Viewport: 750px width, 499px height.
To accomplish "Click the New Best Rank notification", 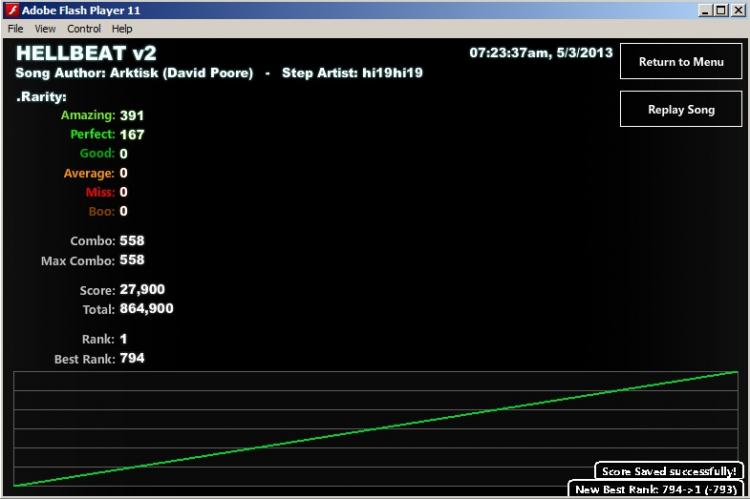I will [655, 489].
